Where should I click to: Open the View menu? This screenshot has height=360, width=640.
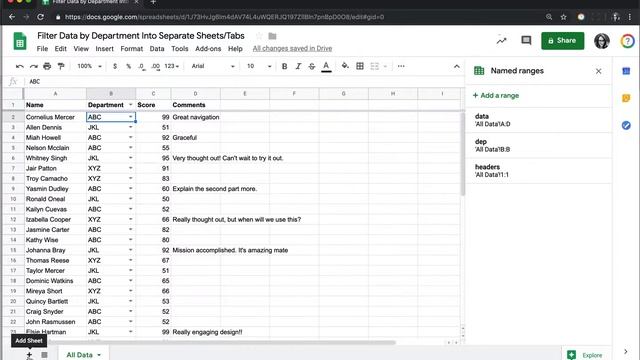coord(81,49)
